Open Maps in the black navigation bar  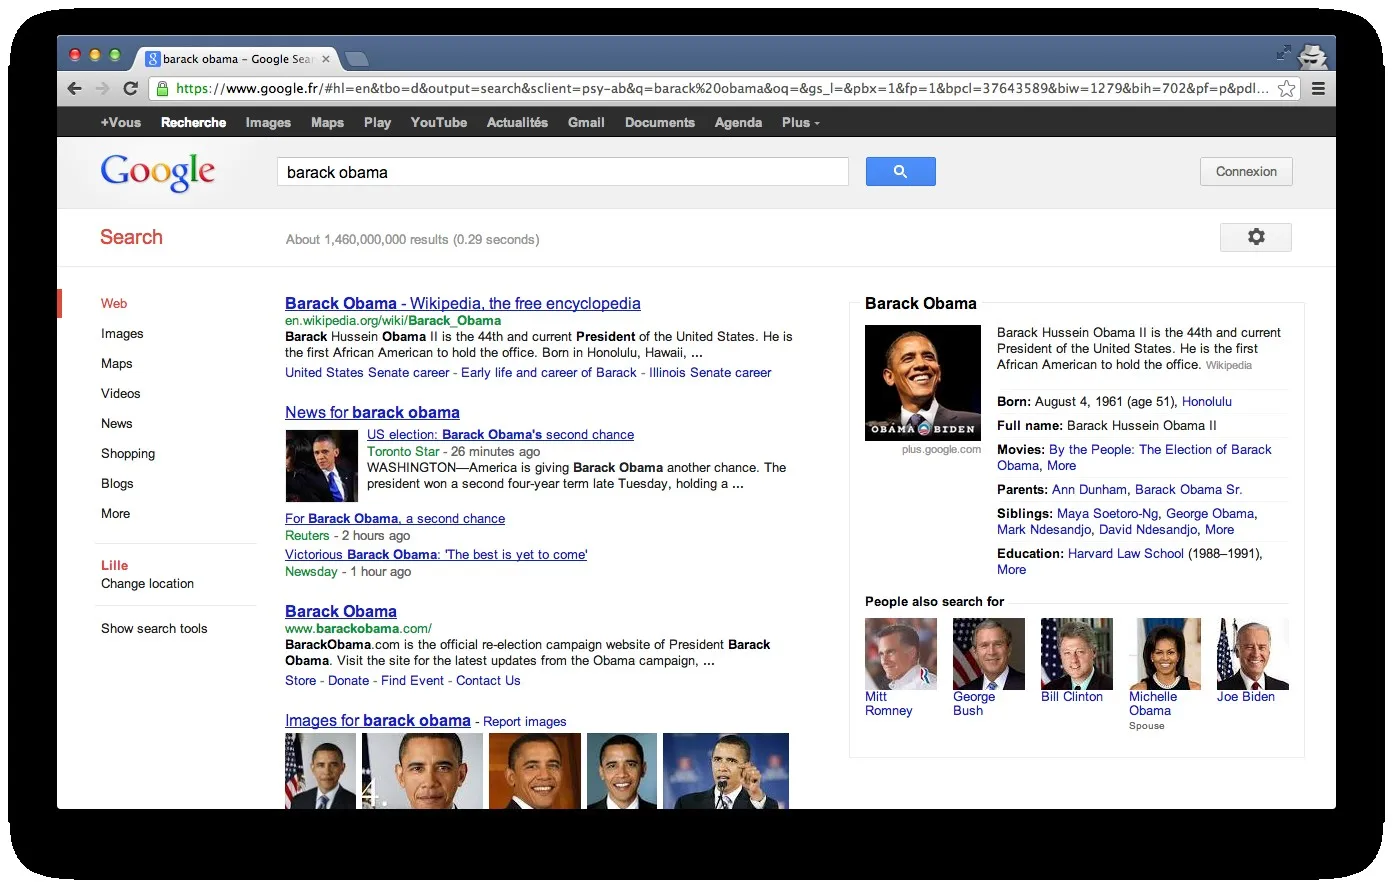[327, 122]
